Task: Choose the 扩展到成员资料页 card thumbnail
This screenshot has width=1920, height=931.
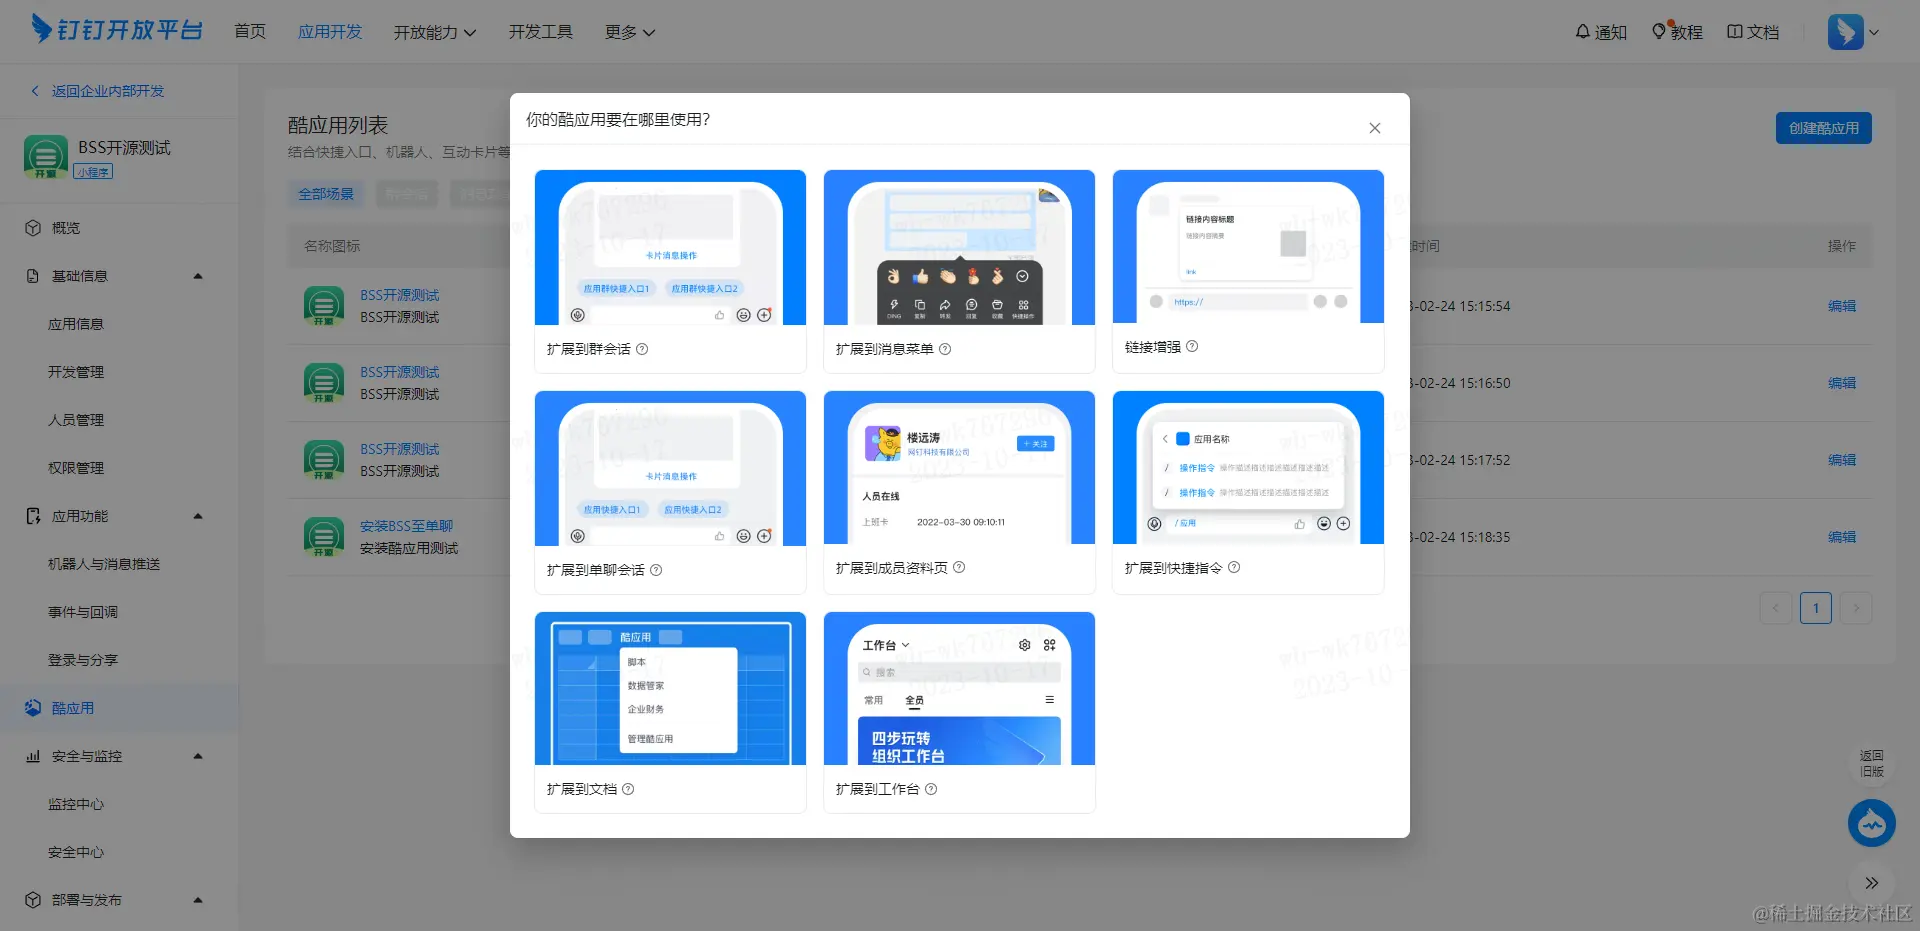Action: coord(959,467)
